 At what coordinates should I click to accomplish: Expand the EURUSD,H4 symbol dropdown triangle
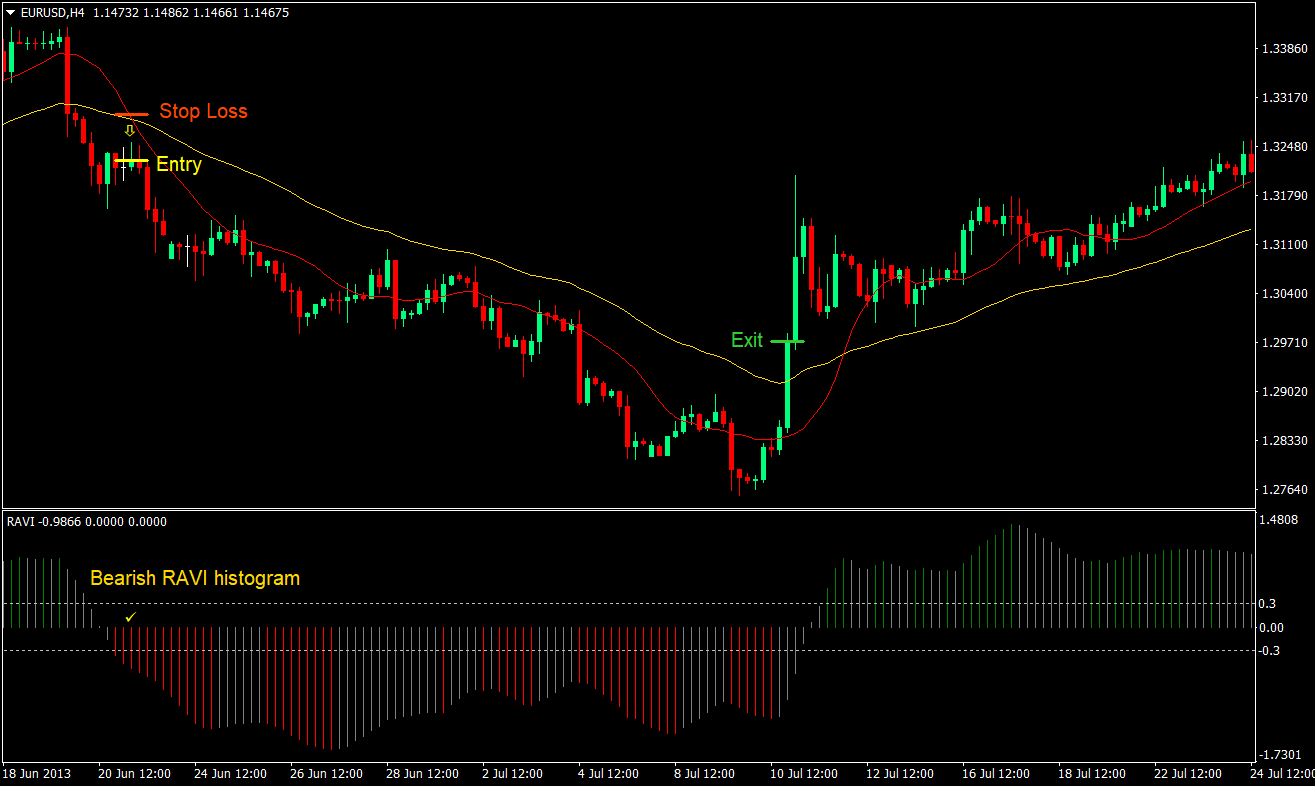coord(10,12)
